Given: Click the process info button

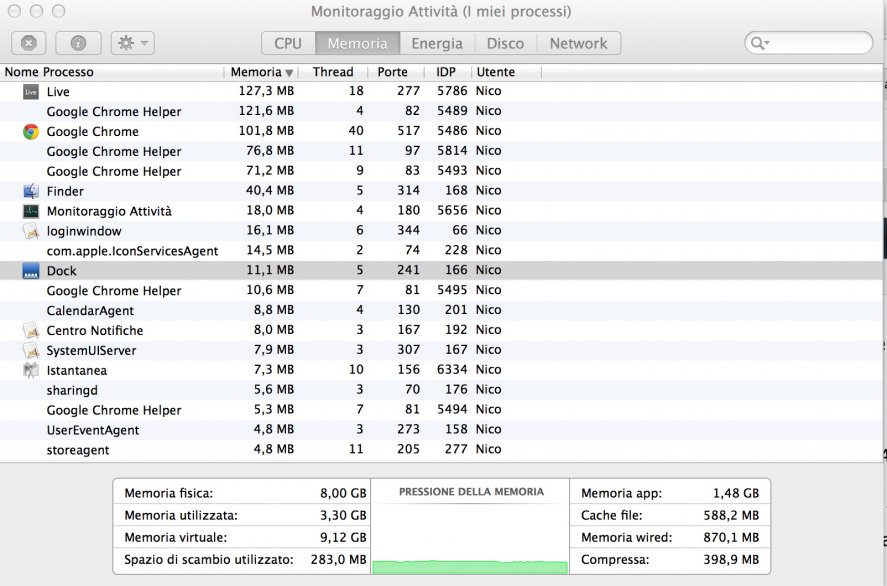Looking at the screenshot, I should (78, 43).
